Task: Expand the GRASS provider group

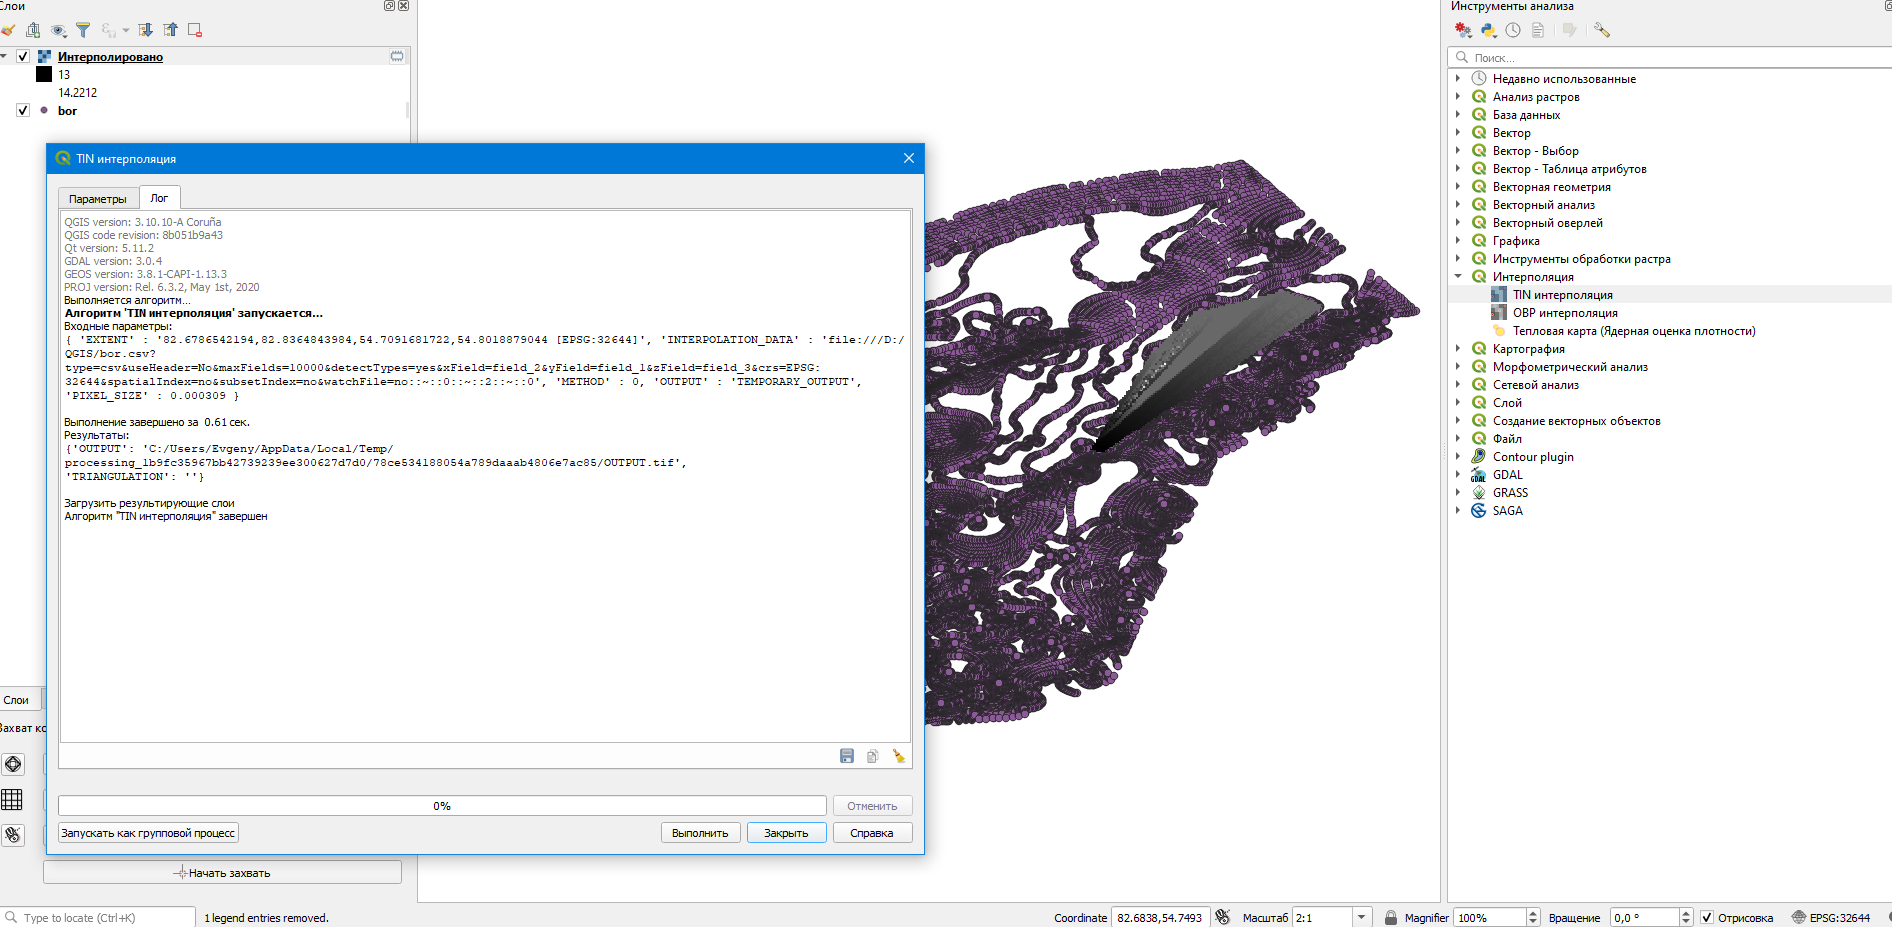Action: [x=1458, y=493]
